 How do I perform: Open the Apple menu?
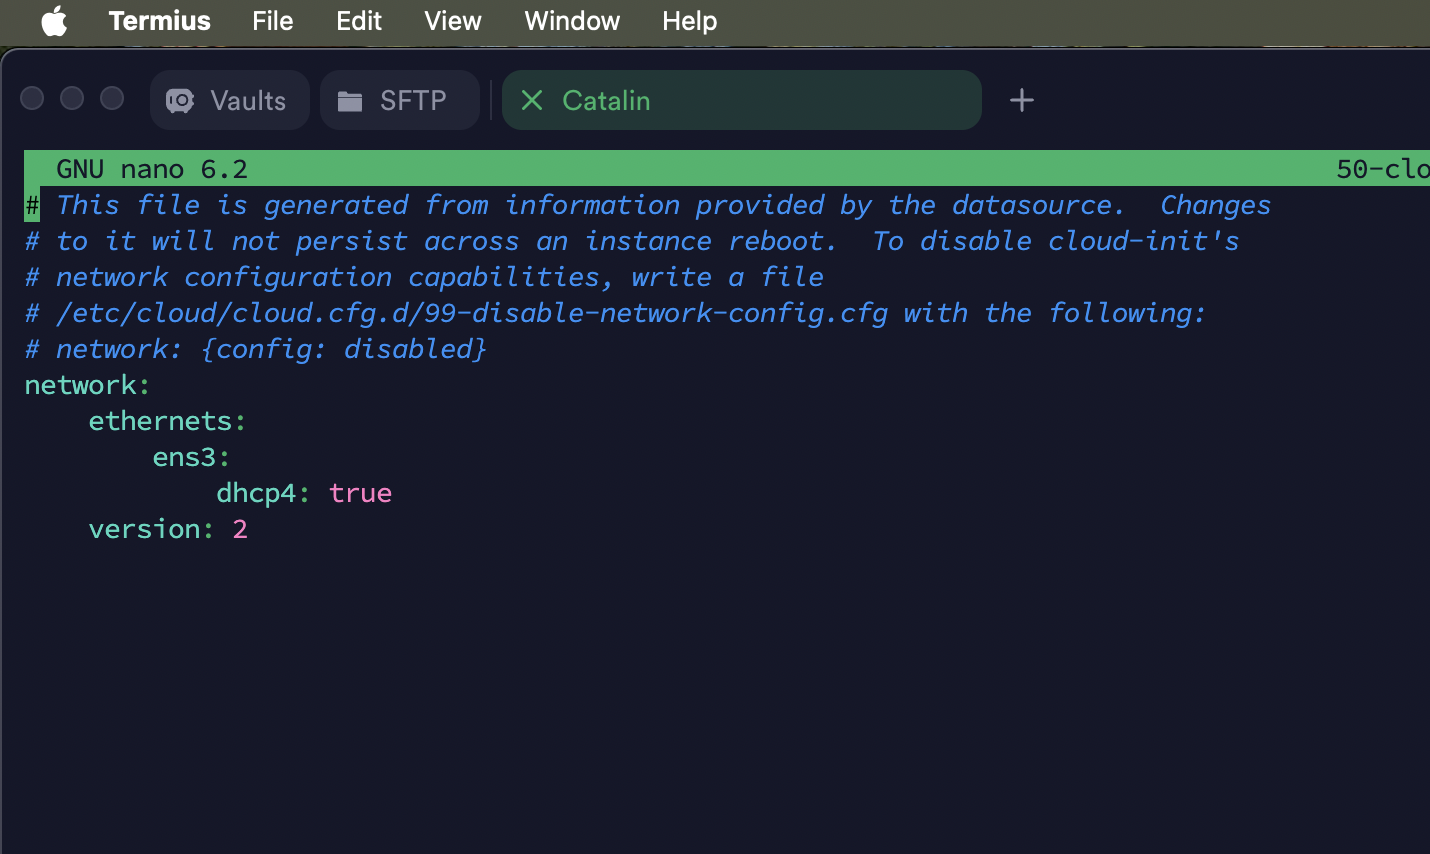(53, 21)
